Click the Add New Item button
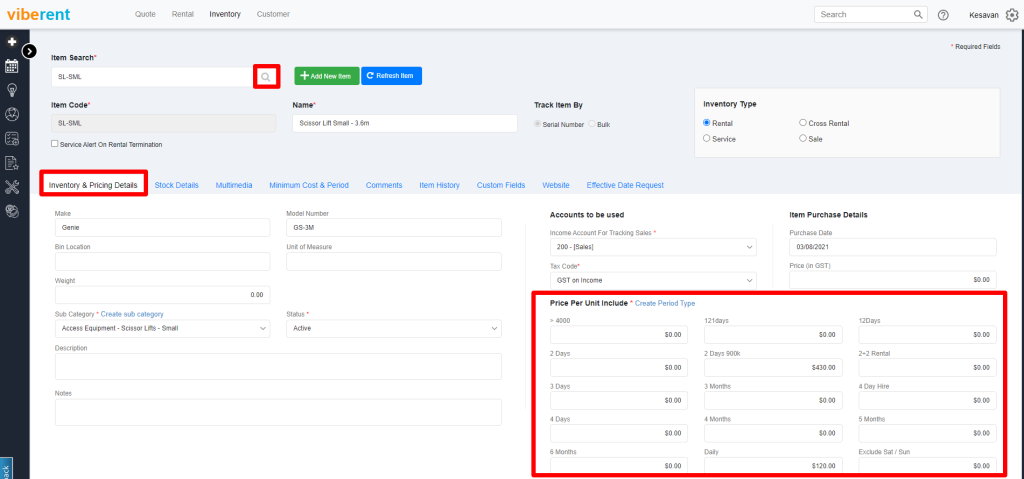The width and height of the screenshot is (1024, 479). click(x=326, y=76)
